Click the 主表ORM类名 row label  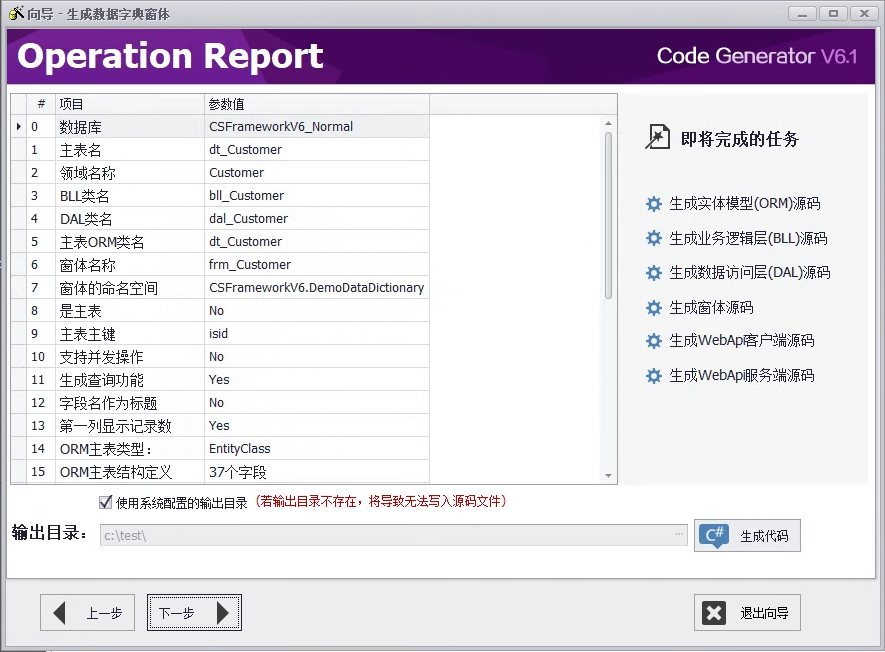[x=102, y=242]
